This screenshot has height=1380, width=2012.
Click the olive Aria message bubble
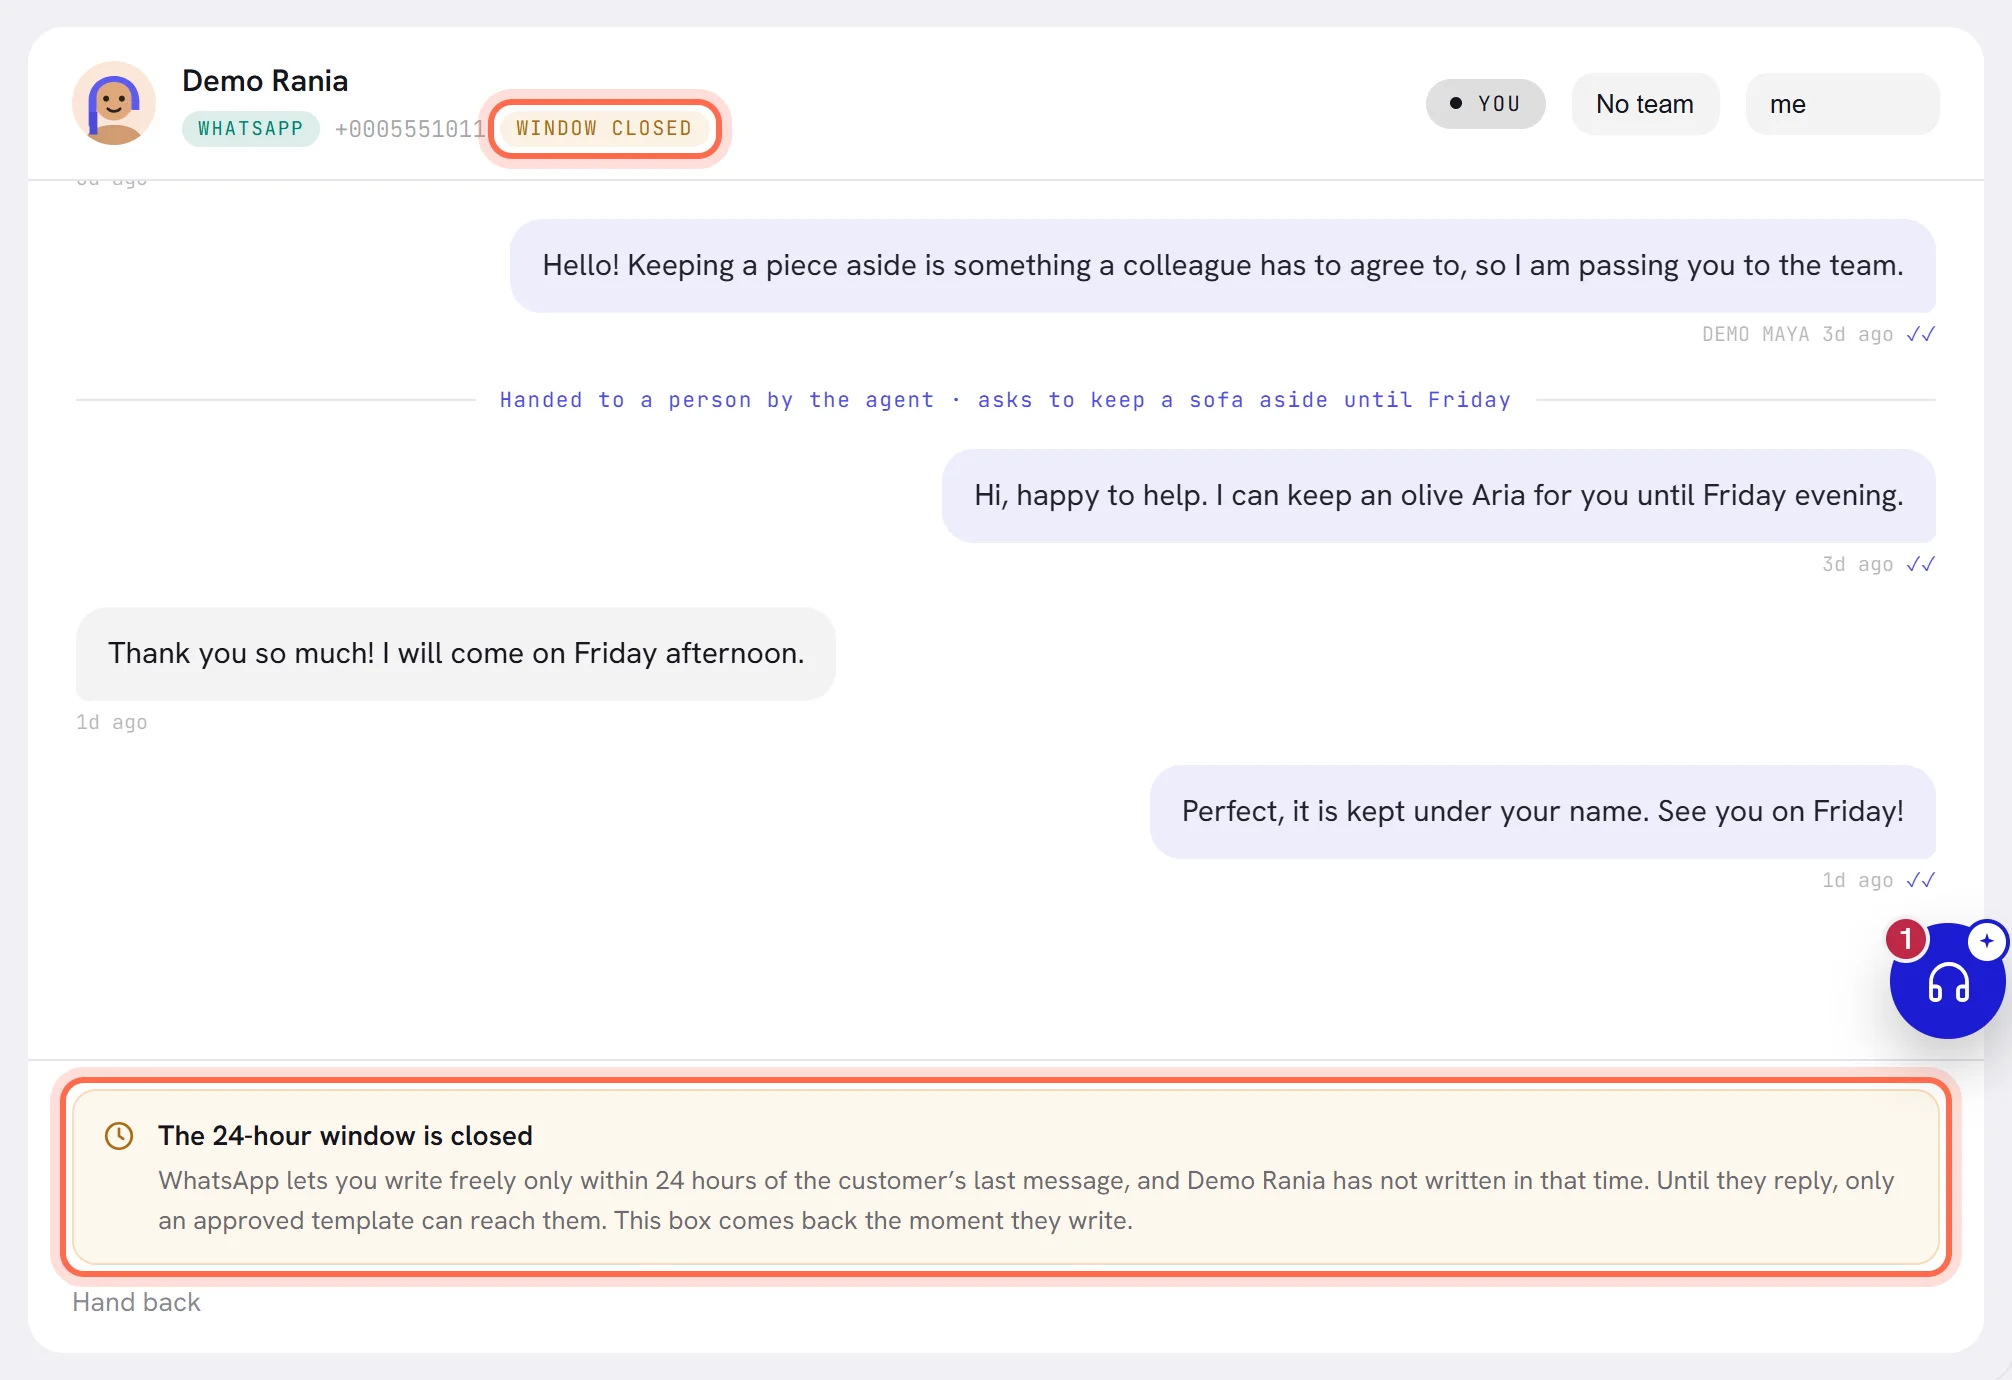[x=1438, y=495]
